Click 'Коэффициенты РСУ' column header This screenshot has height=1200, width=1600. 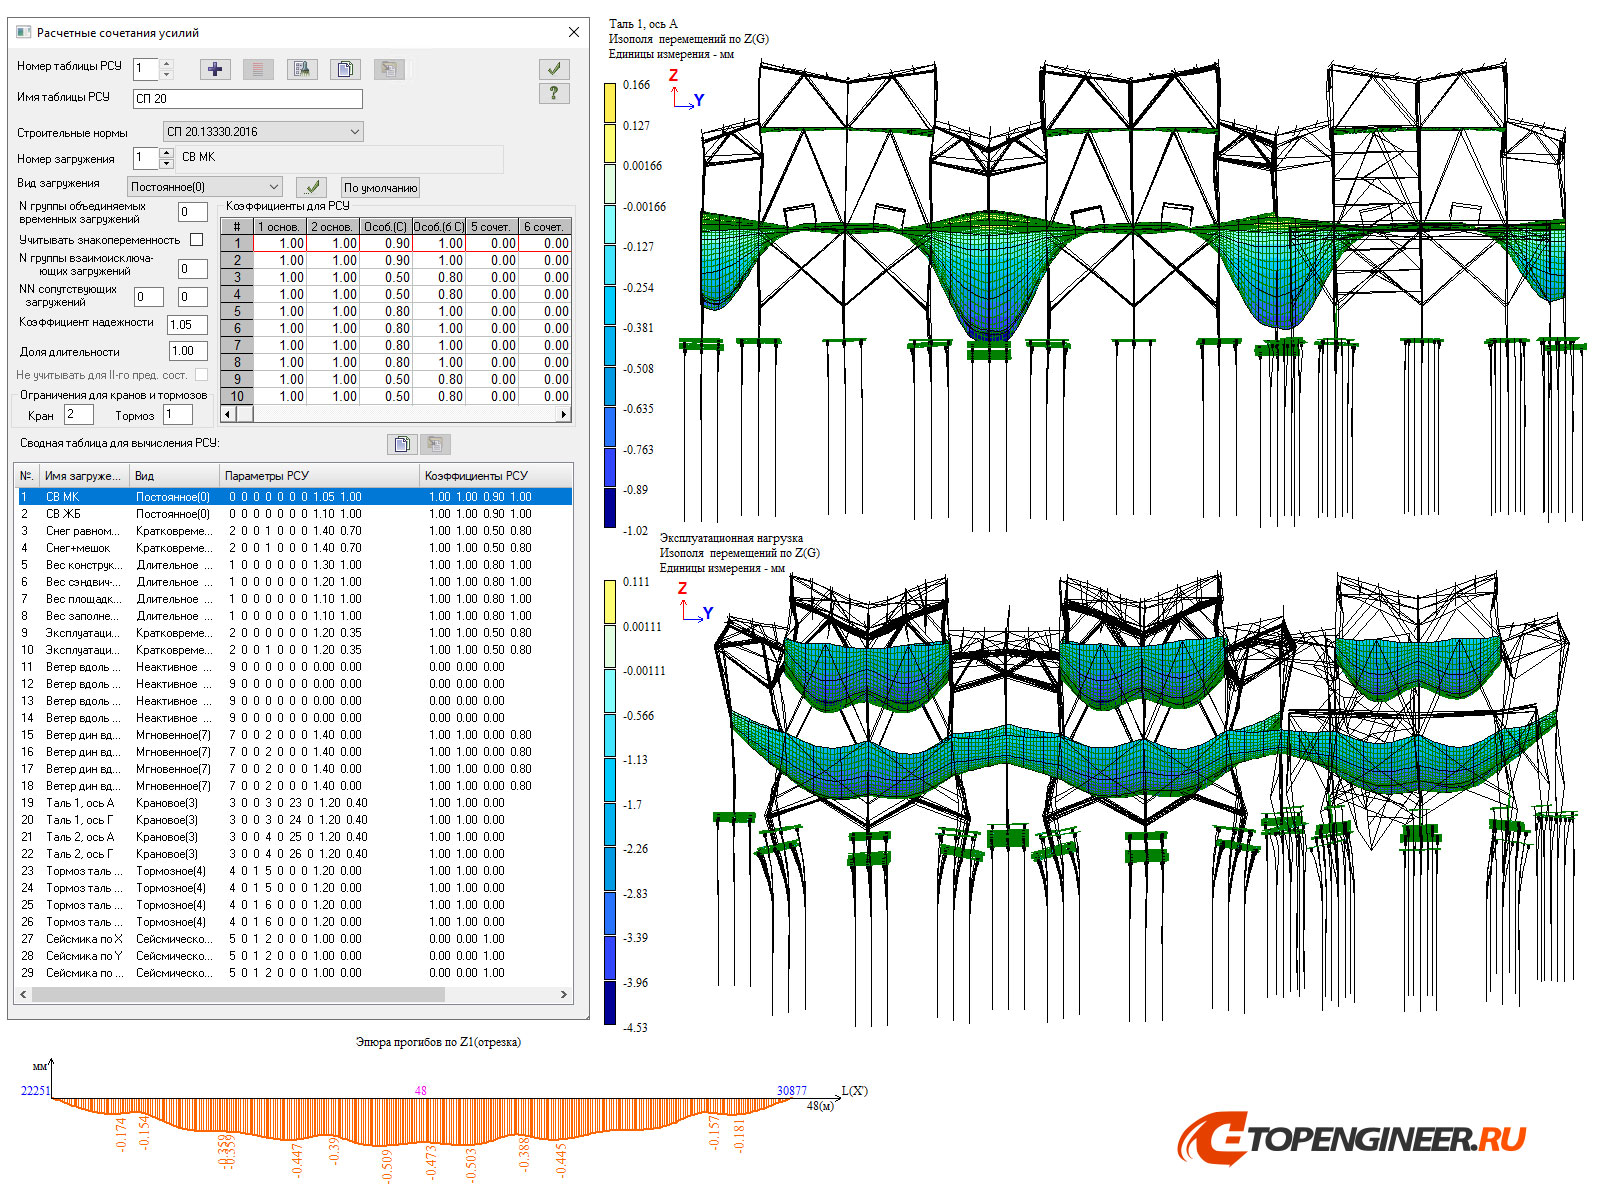[x=496, y=476]
